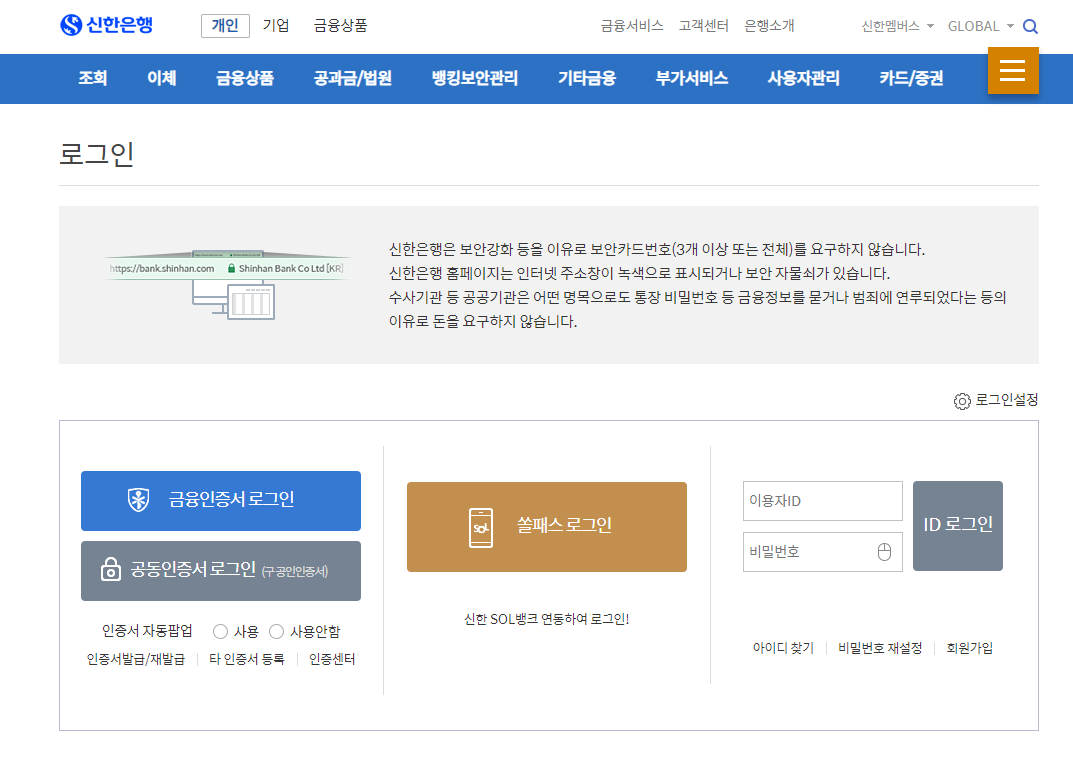Image resolution: width=1073 pixels, height=766 pixels.
Task: Open the orange hamburger menu
Action: point(1013,71)
